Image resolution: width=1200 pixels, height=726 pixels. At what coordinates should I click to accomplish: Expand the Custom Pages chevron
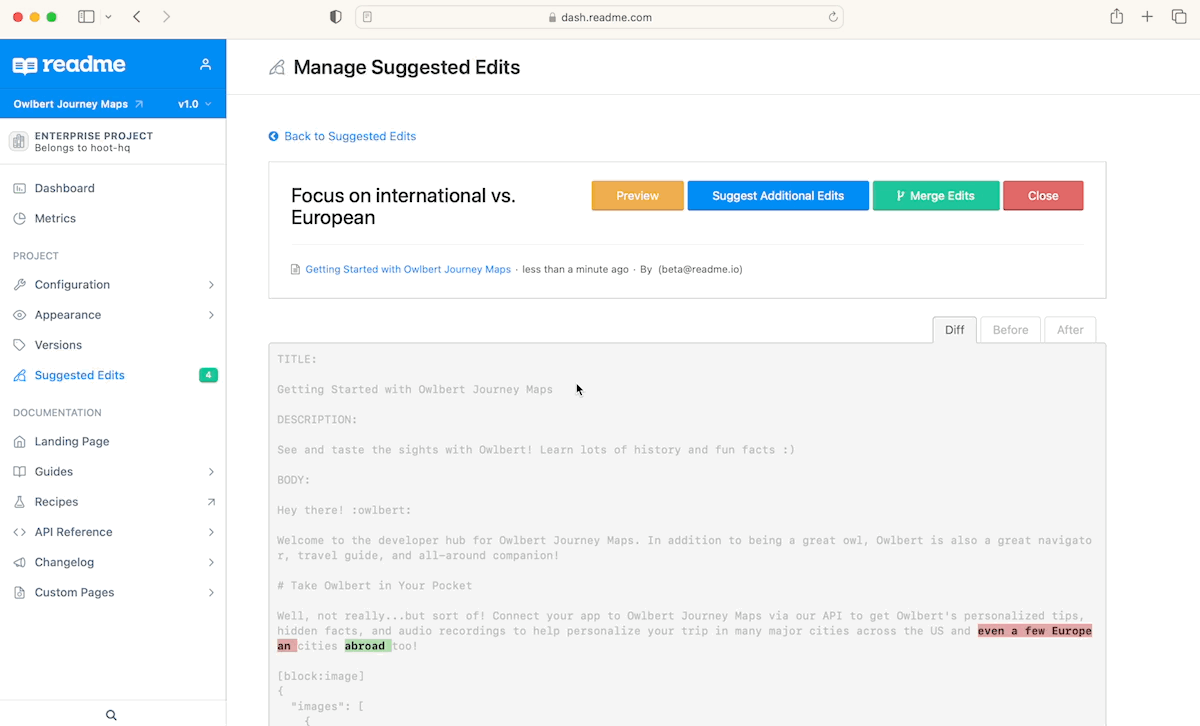[x=211, y=593]
